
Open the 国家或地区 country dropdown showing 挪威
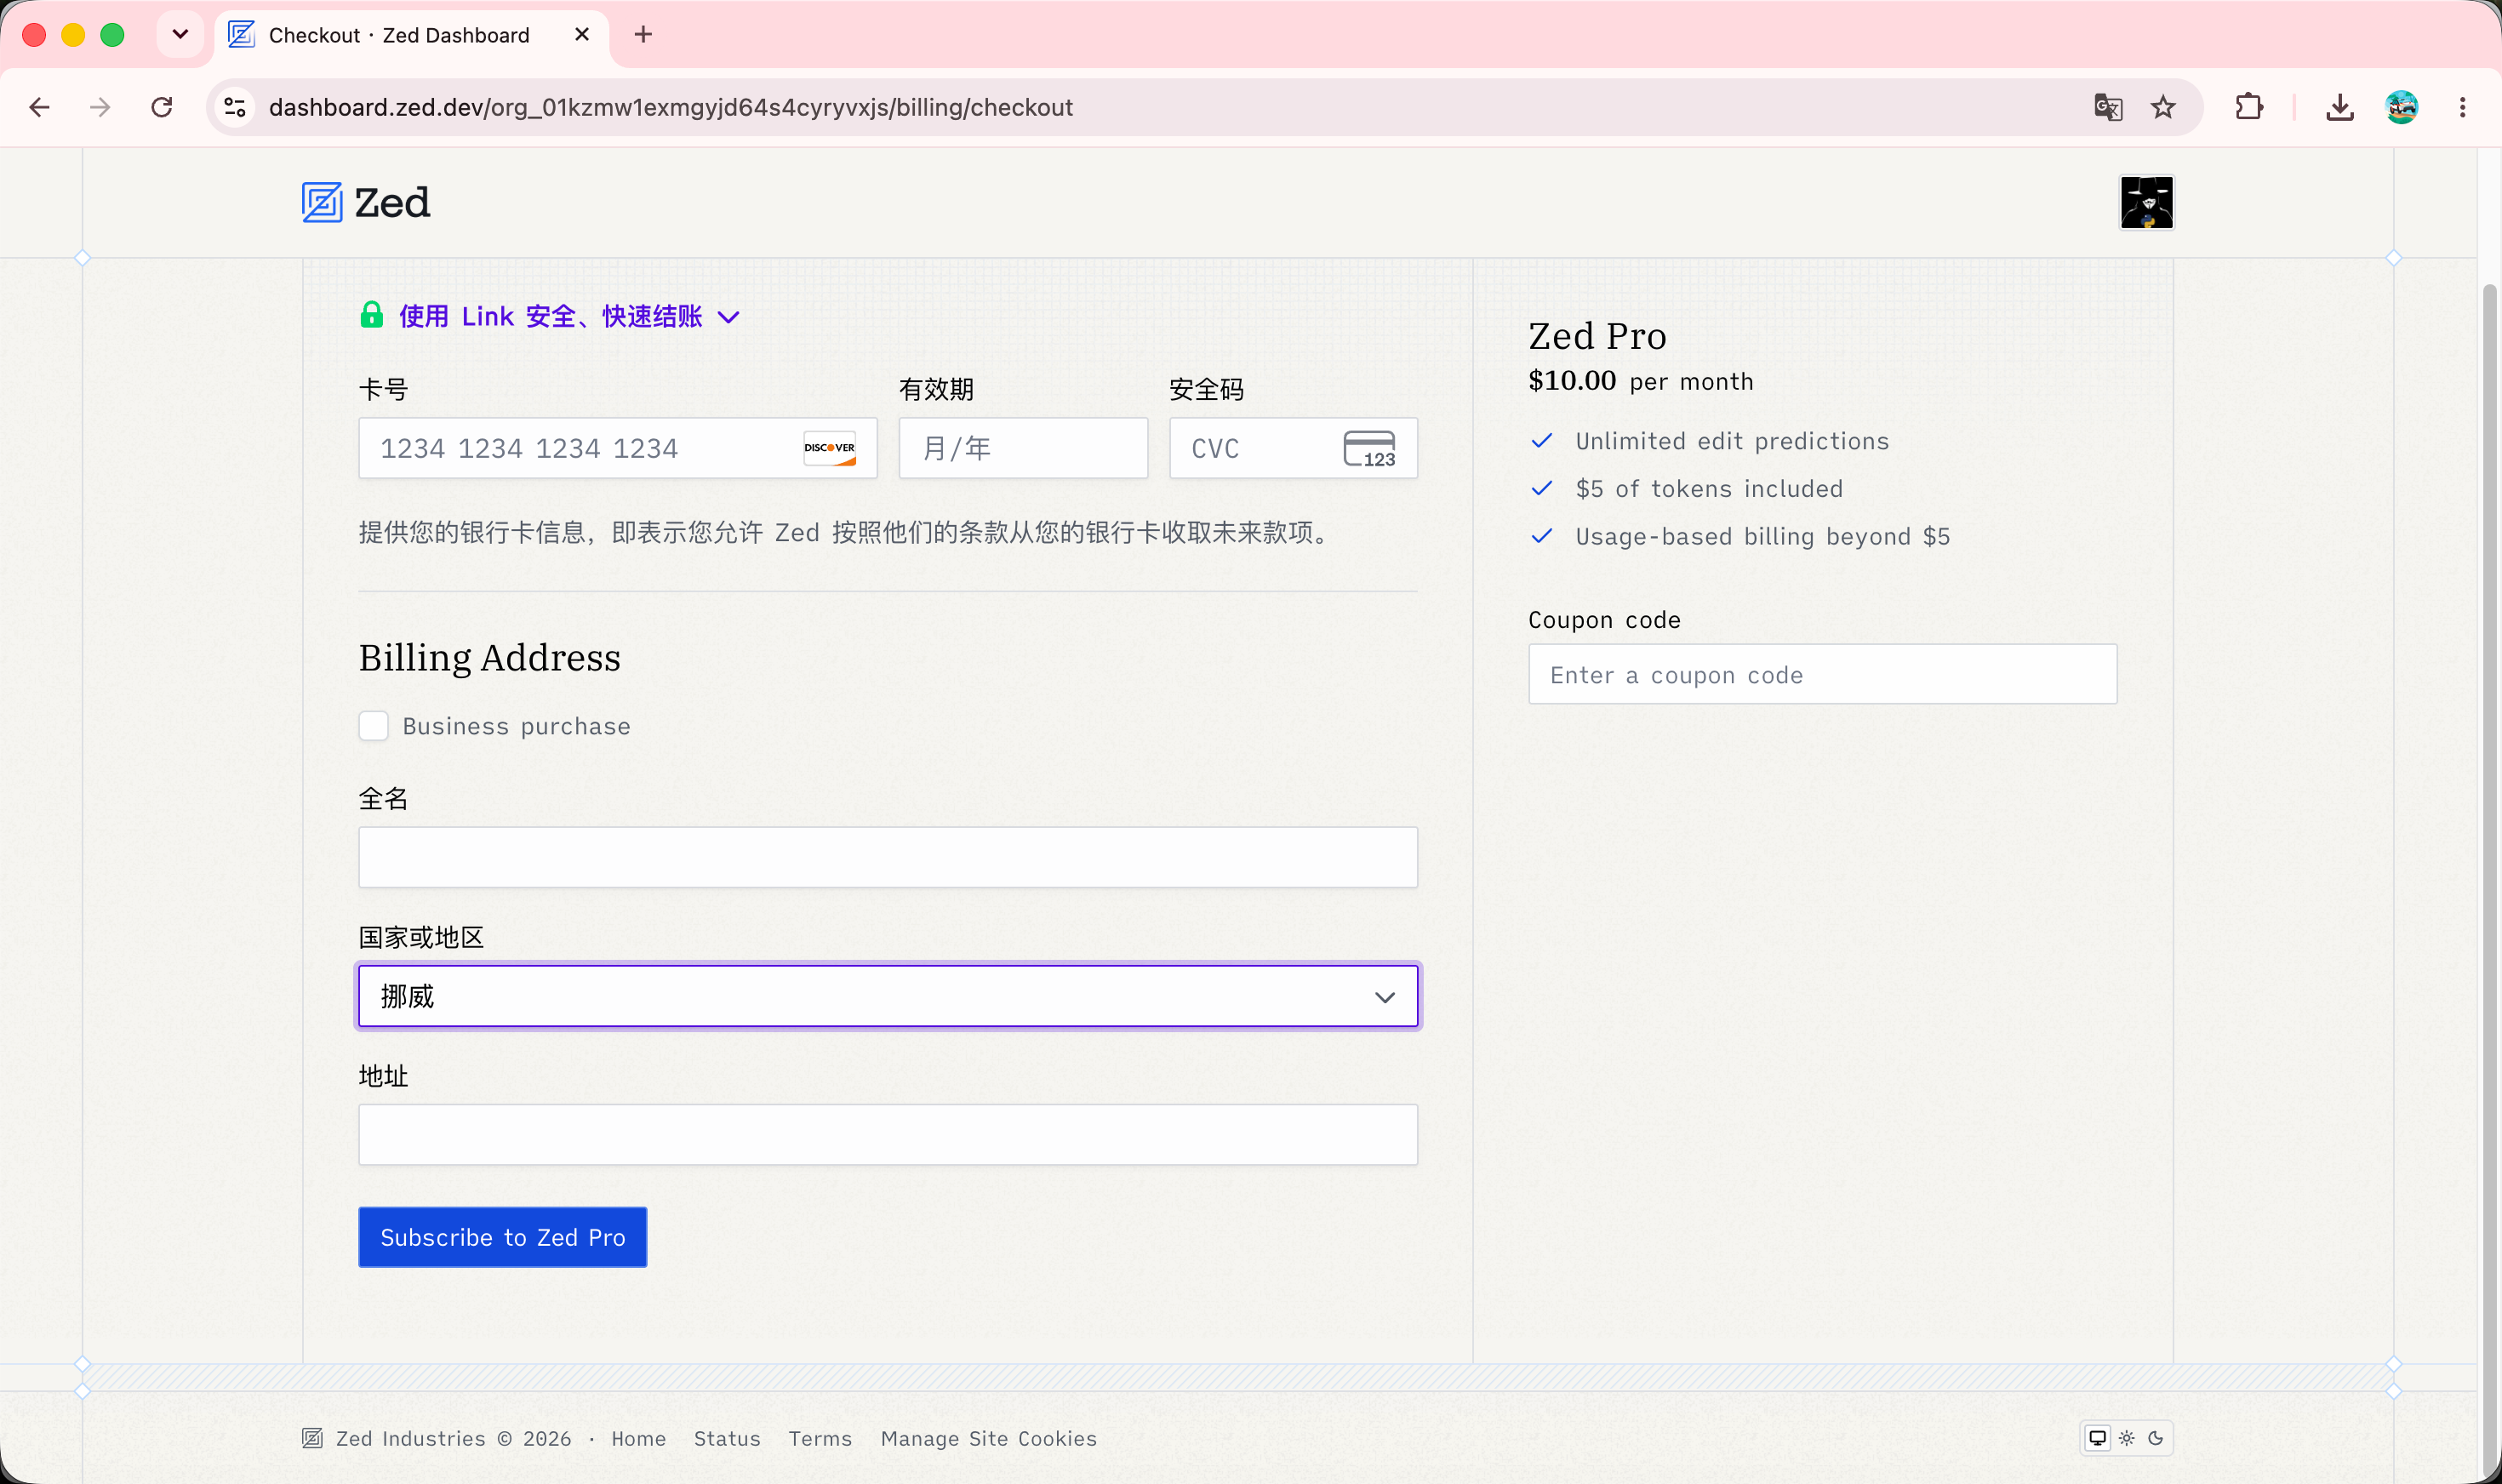[888, 996]
